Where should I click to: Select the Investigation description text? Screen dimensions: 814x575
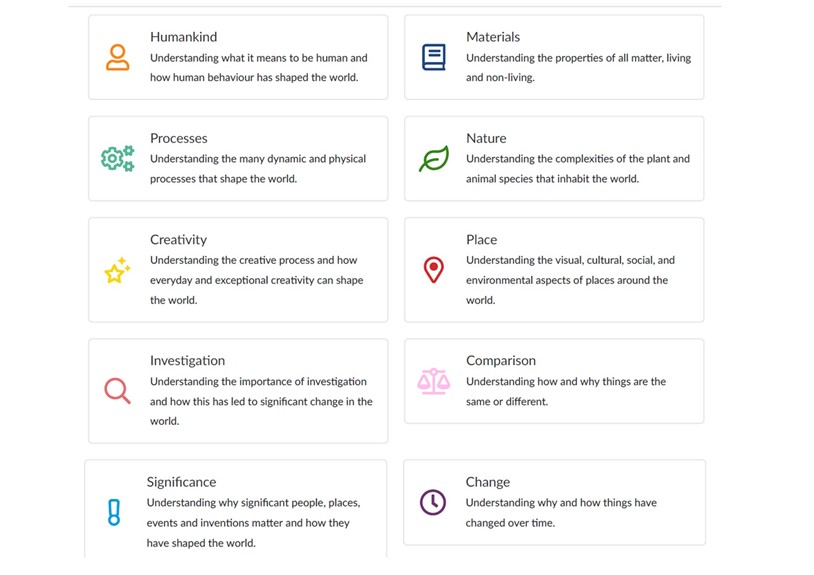click(261, 401)
